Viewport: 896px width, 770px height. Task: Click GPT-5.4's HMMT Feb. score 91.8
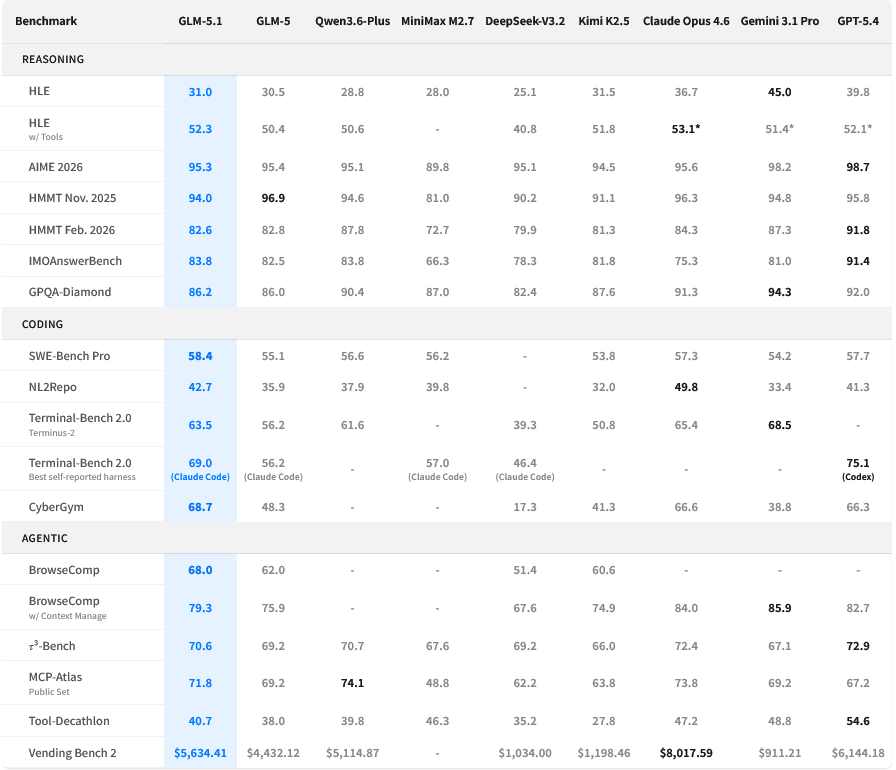pyautogui.click(x=858, y=230)
